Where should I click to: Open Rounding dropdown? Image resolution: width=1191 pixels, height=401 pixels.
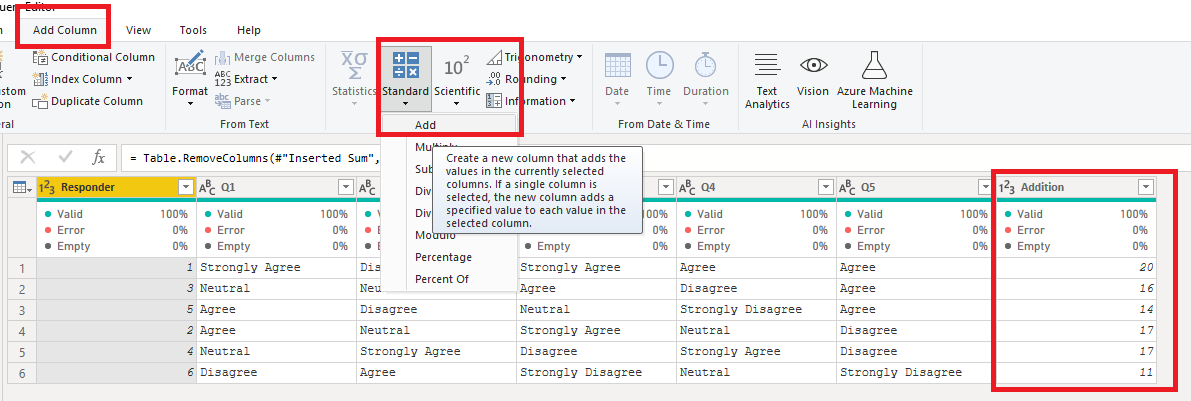tap(526, 79)
